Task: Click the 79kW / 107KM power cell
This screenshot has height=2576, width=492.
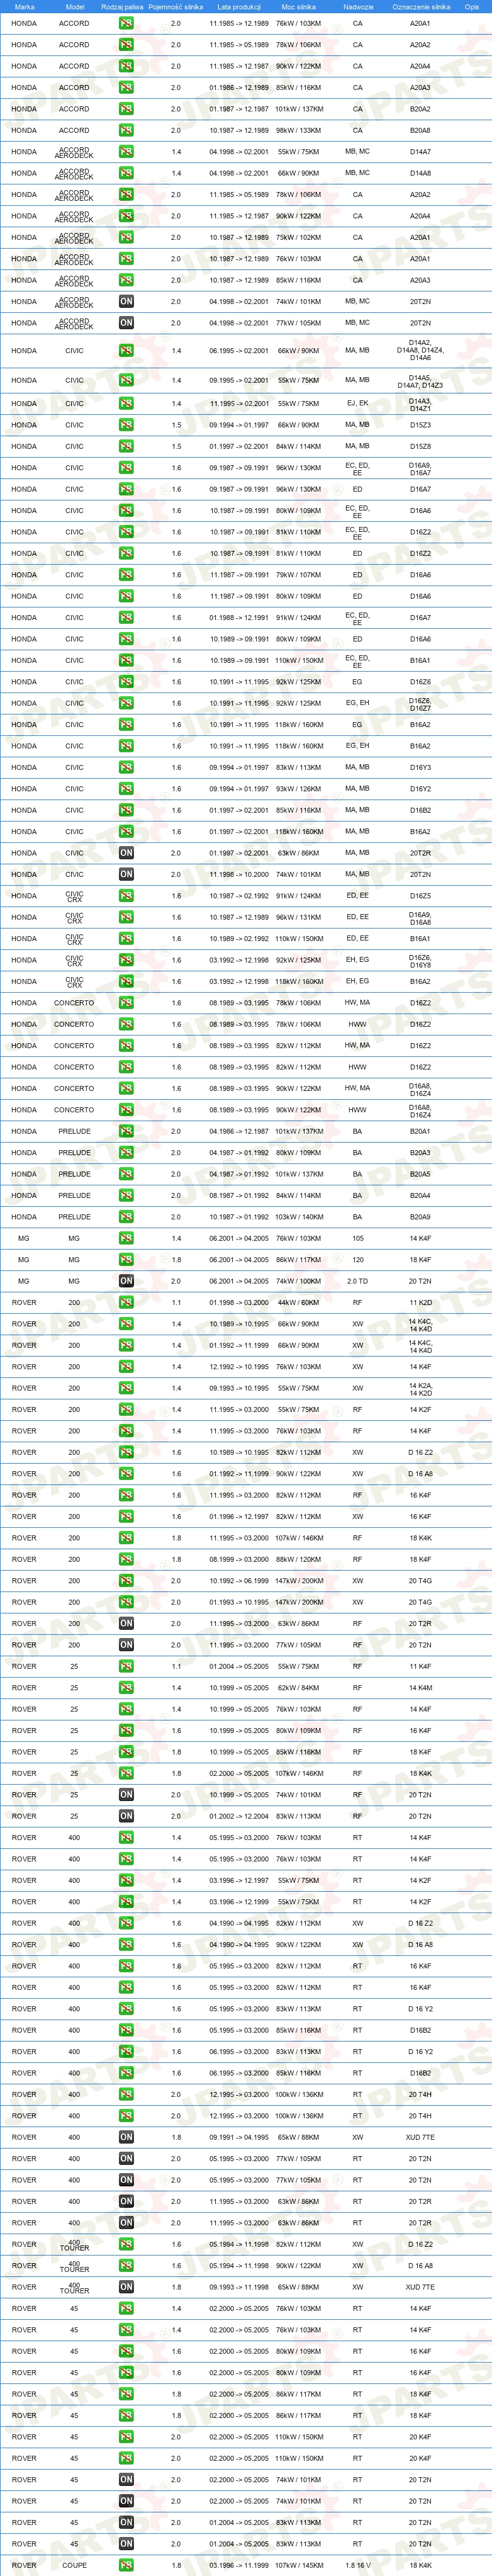Action: click(x=298, y=575)
